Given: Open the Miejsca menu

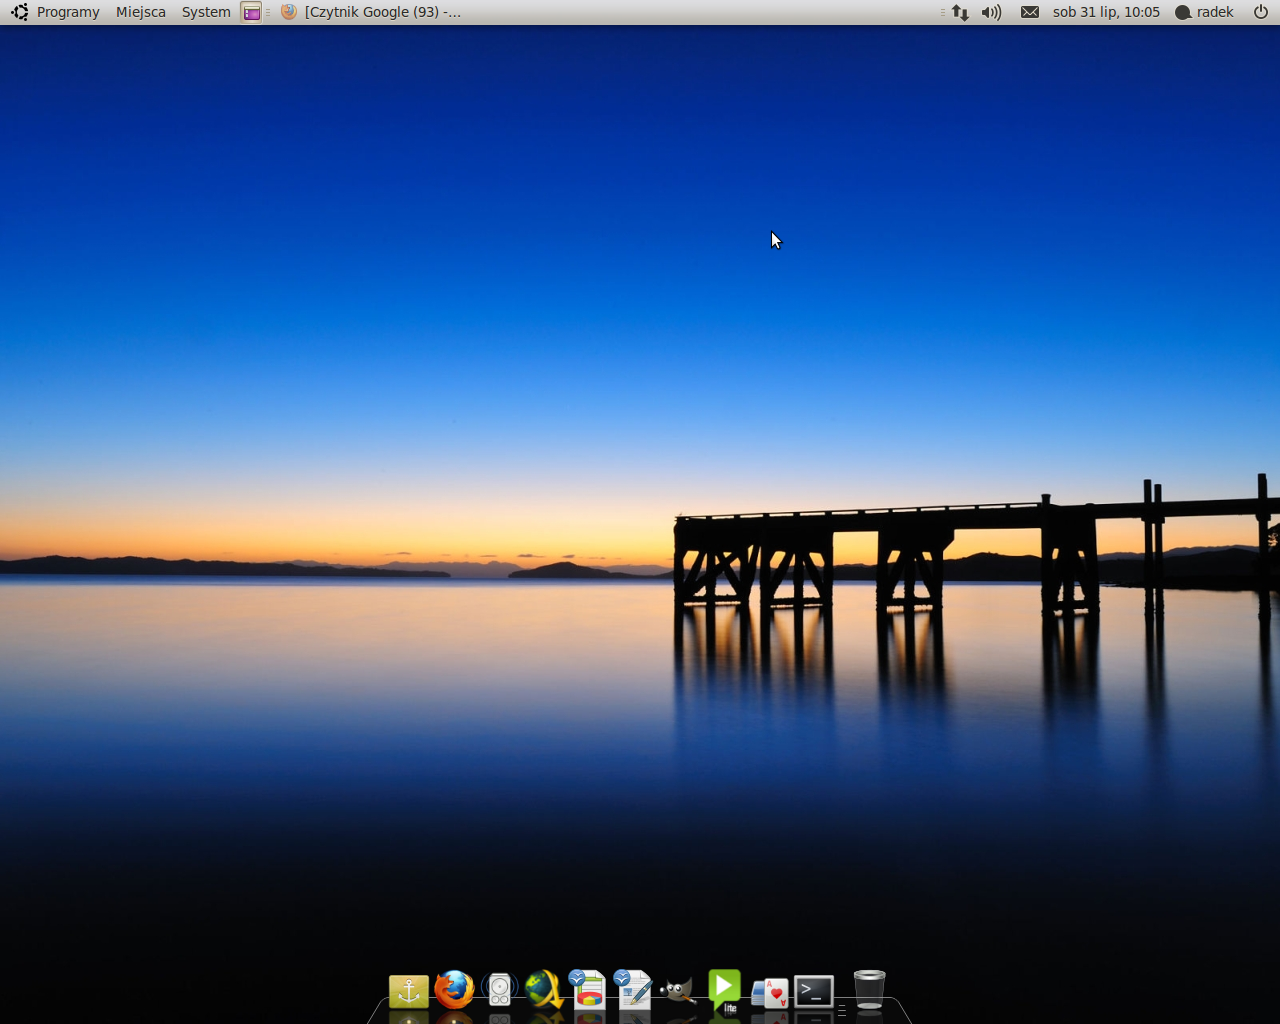Looking at the screenshot, I should 141,12.
